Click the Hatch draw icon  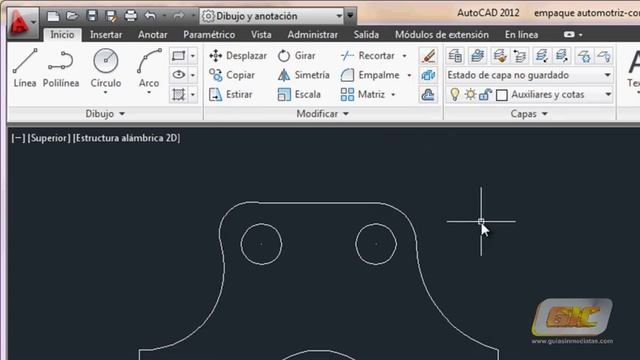[179, 94]
